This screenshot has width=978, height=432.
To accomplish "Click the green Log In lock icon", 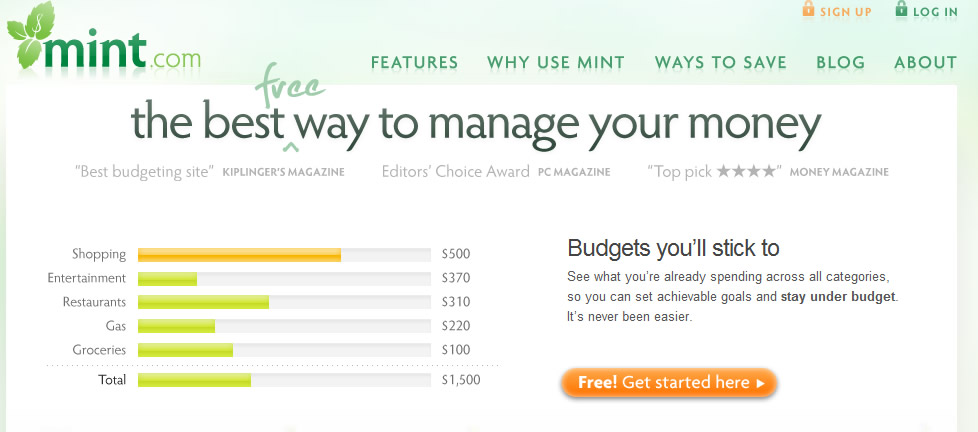I will click(901, 10).
